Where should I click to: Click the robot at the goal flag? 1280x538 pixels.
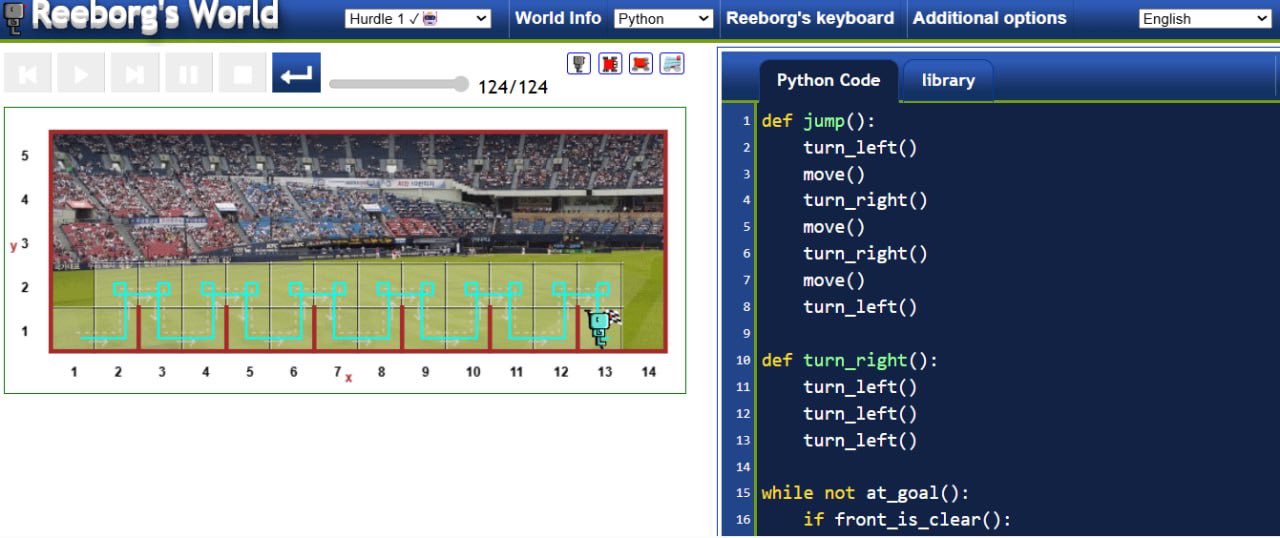(598, 327)
